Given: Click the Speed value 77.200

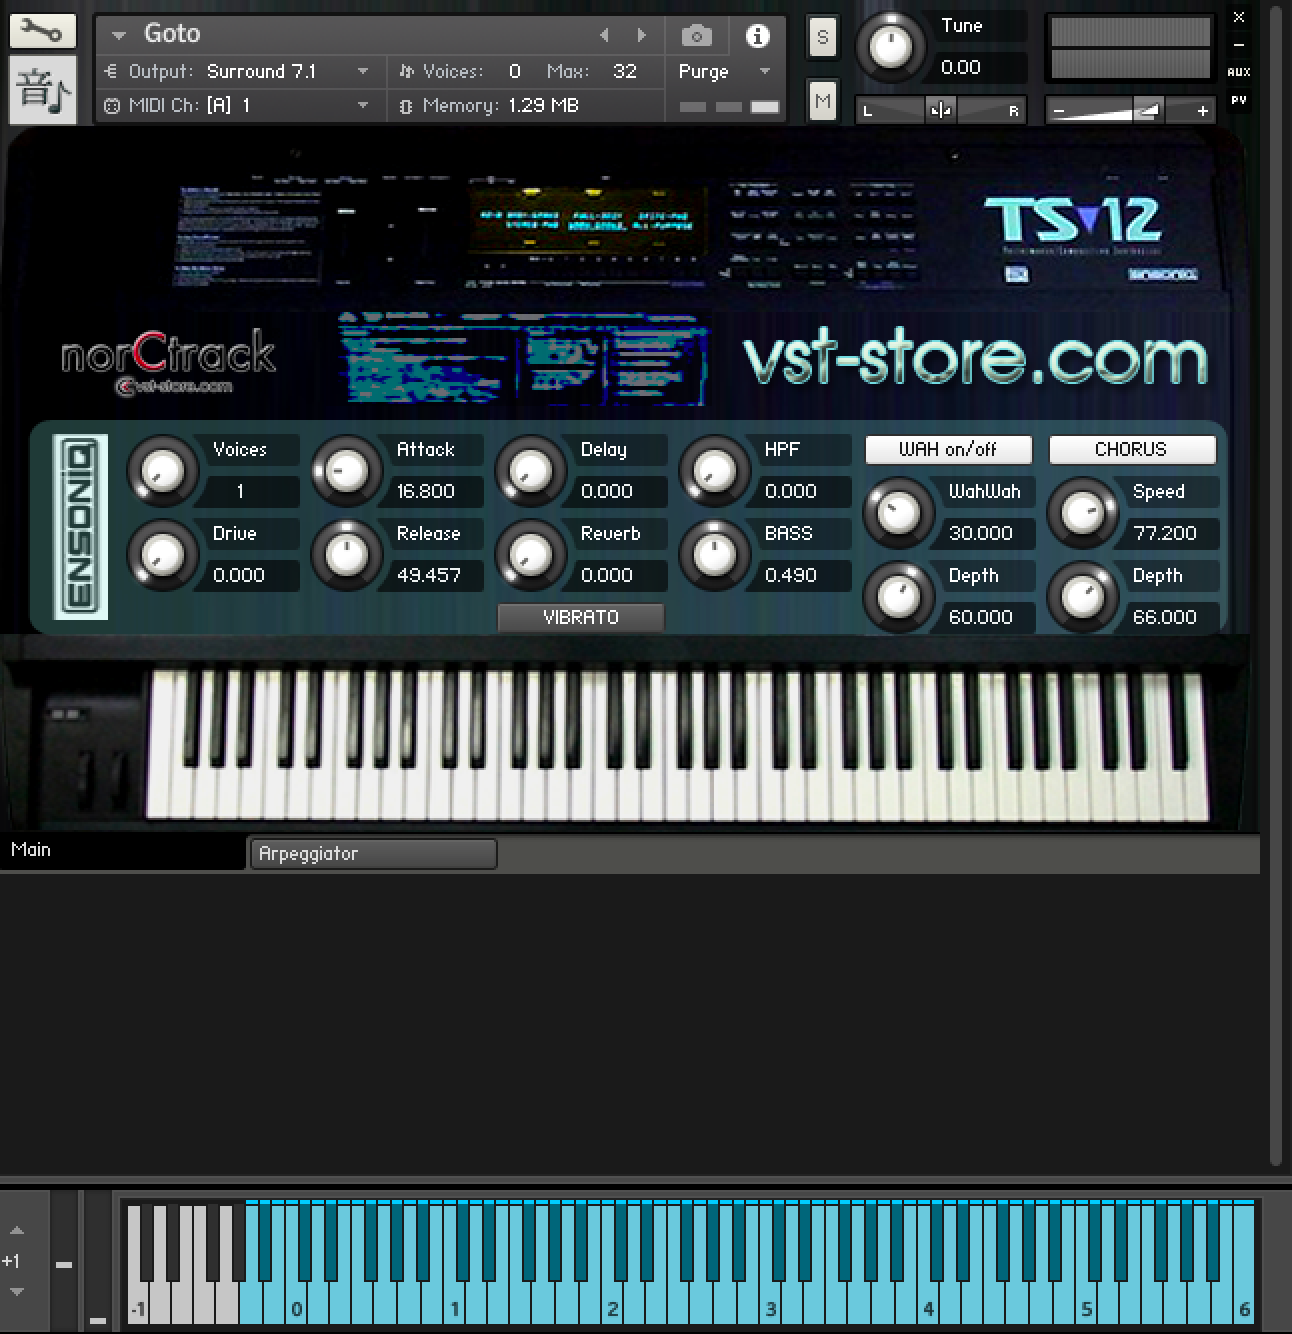Looking at the screenshot, I should 1165,533.
